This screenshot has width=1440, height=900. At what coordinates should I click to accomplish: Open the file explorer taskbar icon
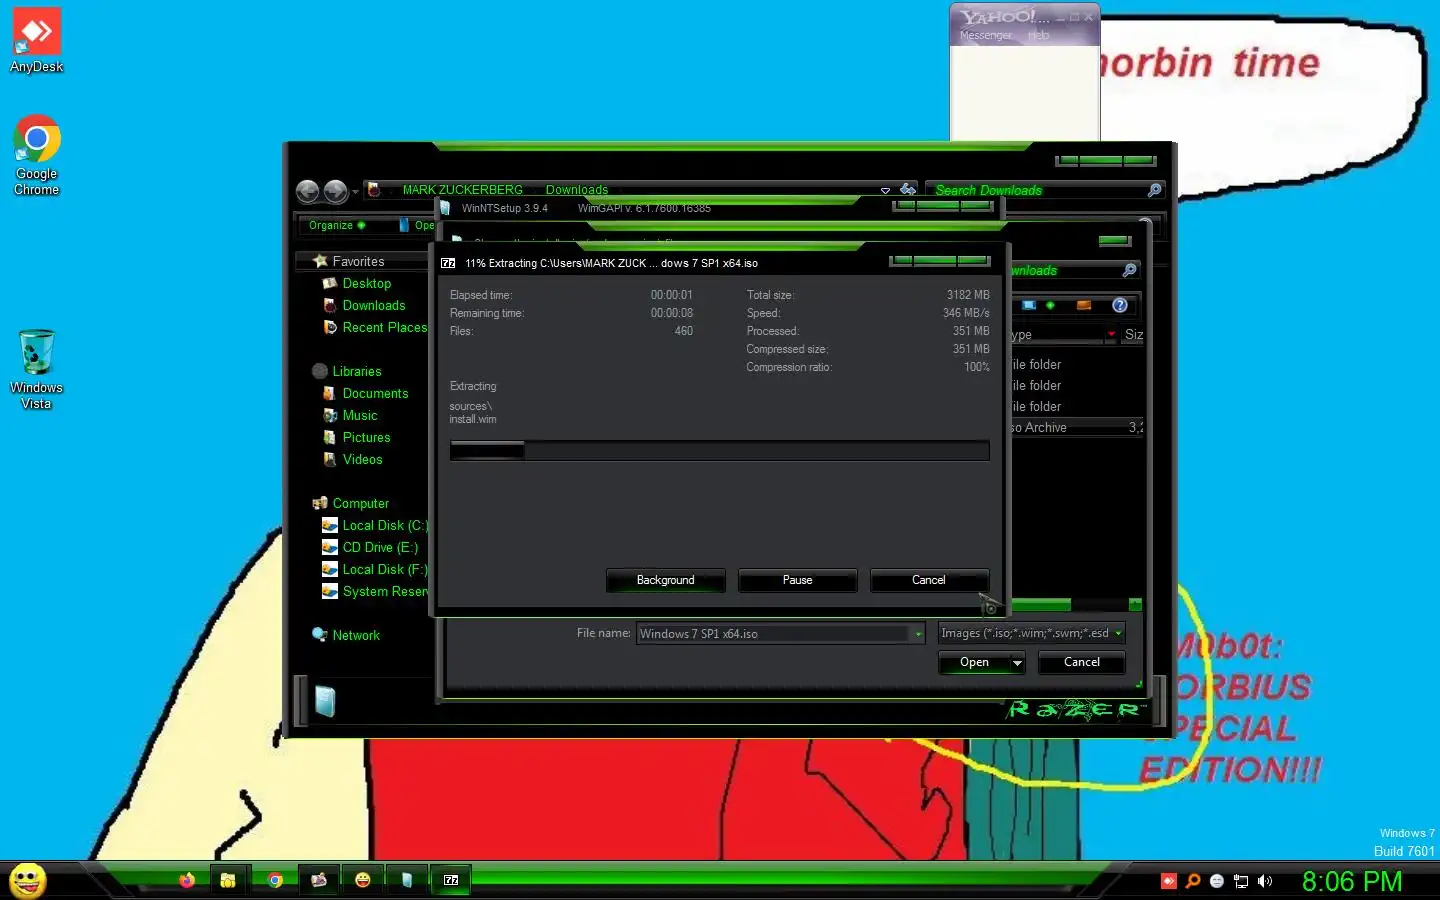[x=228, y=880]
